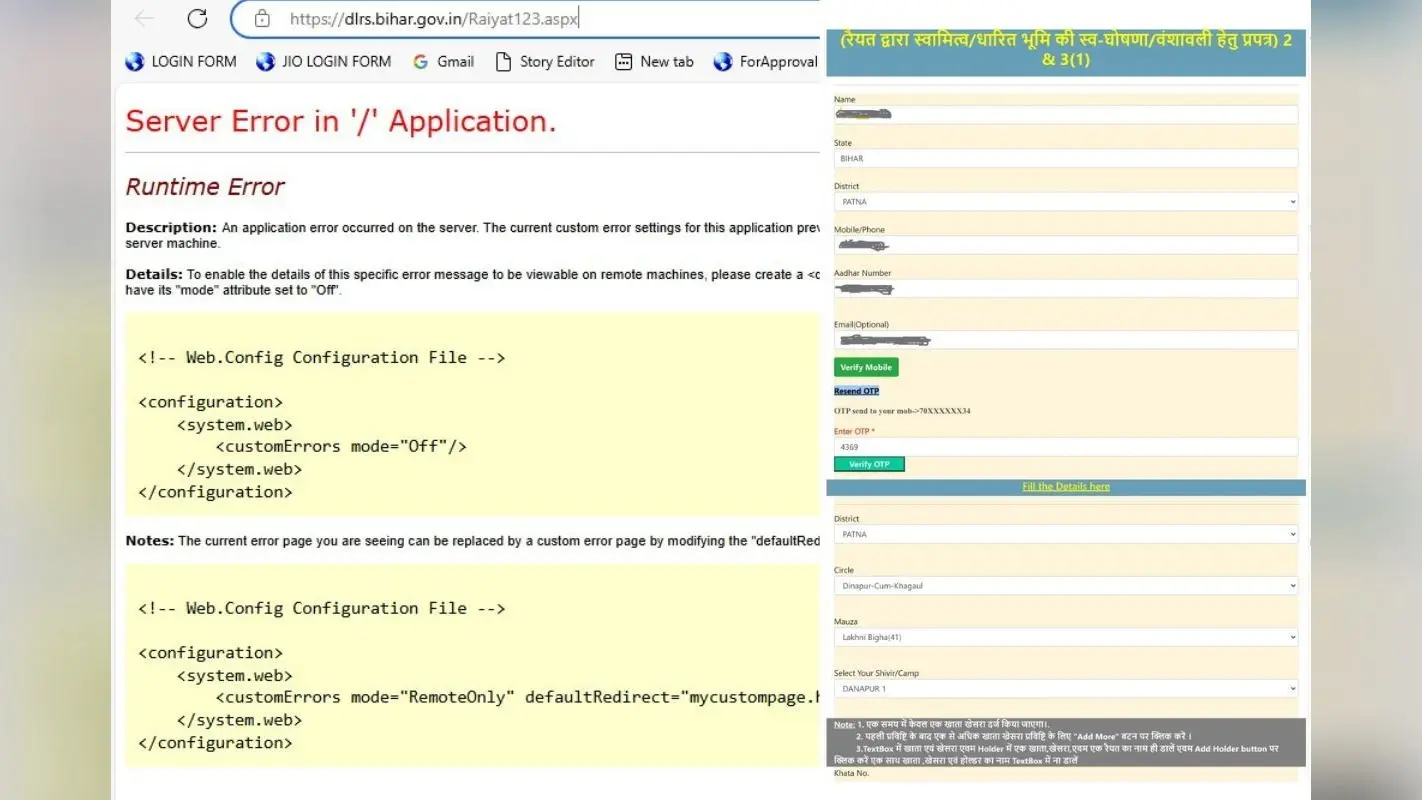1422x800 pixels.
Task: Click the customErrors mode="RemoteOnly" code line
Action: point(517,697)
